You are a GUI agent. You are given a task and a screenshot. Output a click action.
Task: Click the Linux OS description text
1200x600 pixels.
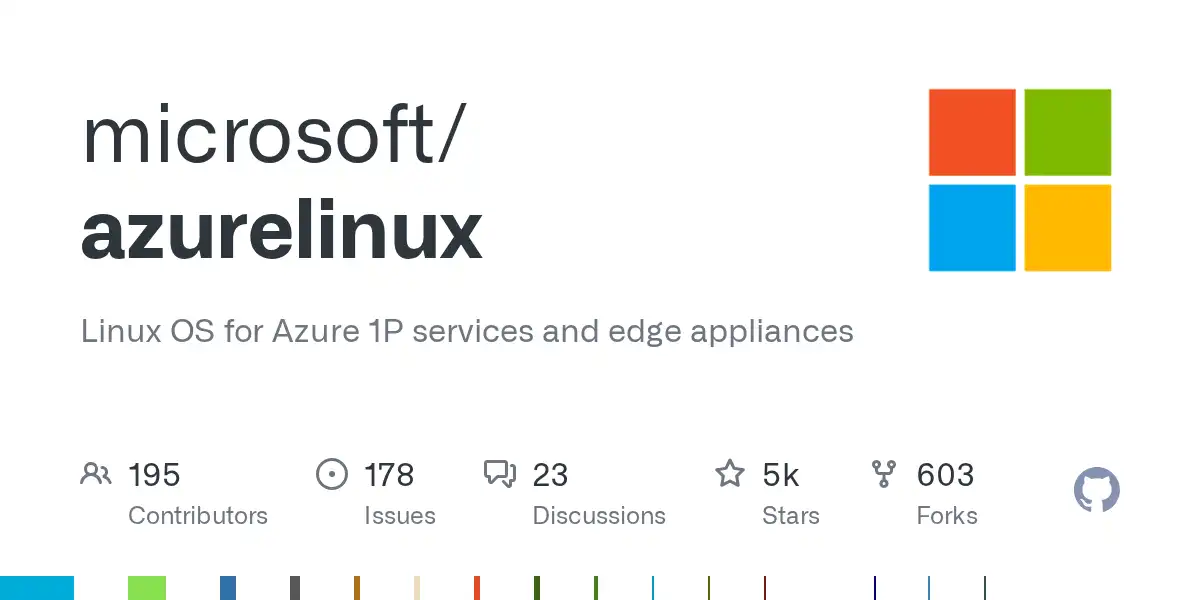pyautogui.click(x=467, y=331)
